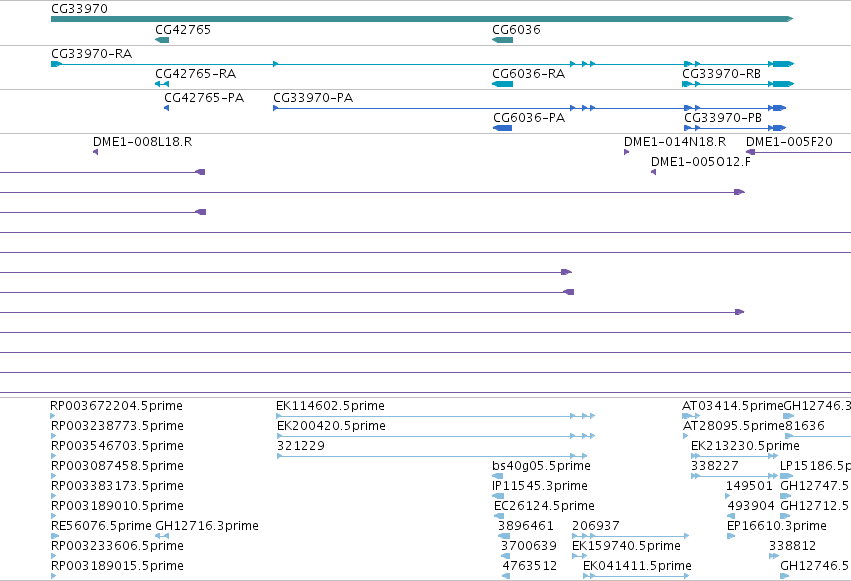The height and width of the screenshot is (581, 851).
Task: Click the CG42765 gene label
Action: (183, 30)
